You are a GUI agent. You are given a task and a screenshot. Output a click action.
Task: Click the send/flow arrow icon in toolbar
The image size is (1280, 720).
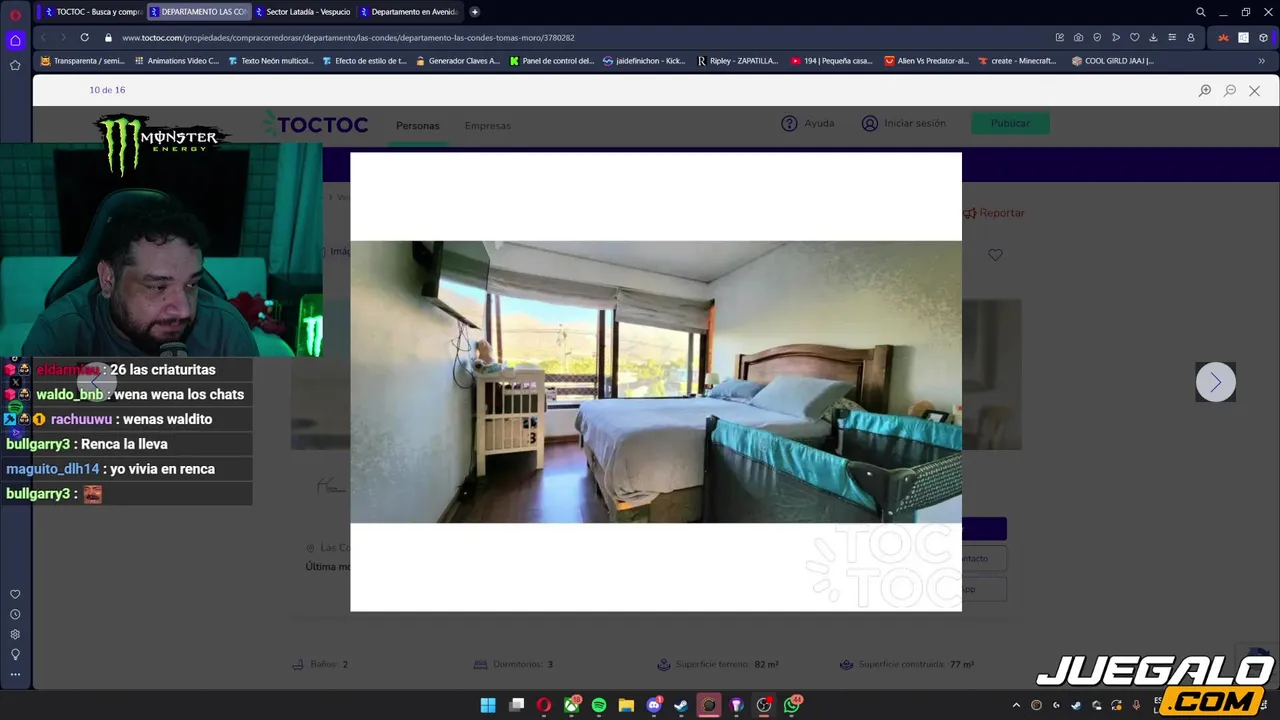(x=1116, y=38)
